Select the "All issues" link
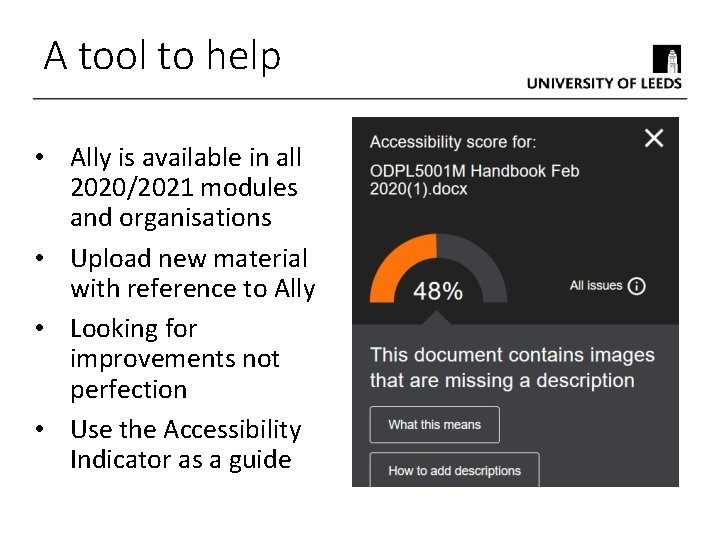Viewport: 720px width, 540px height. [596, 286]
